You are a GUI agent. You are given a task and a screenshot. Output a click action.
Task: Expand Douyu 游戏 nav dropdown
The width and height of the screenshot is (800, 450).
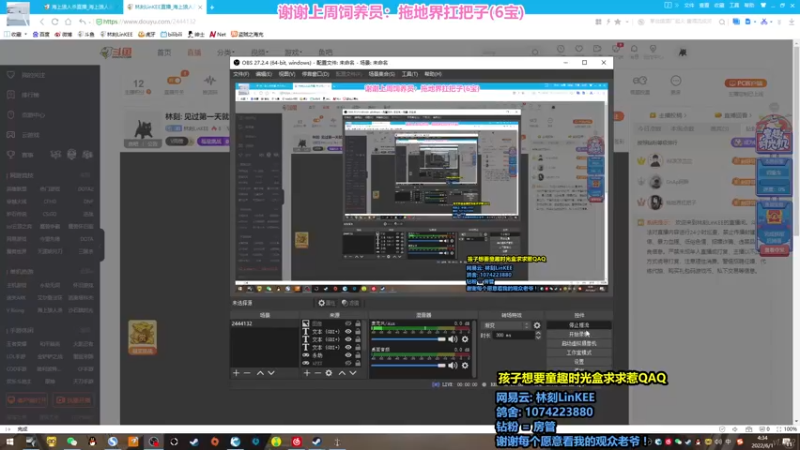coord(293,53)
